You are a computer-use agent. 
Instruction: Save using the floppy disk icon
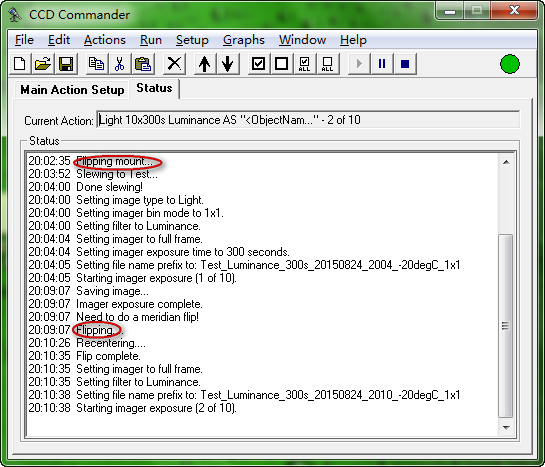(66, 64)
